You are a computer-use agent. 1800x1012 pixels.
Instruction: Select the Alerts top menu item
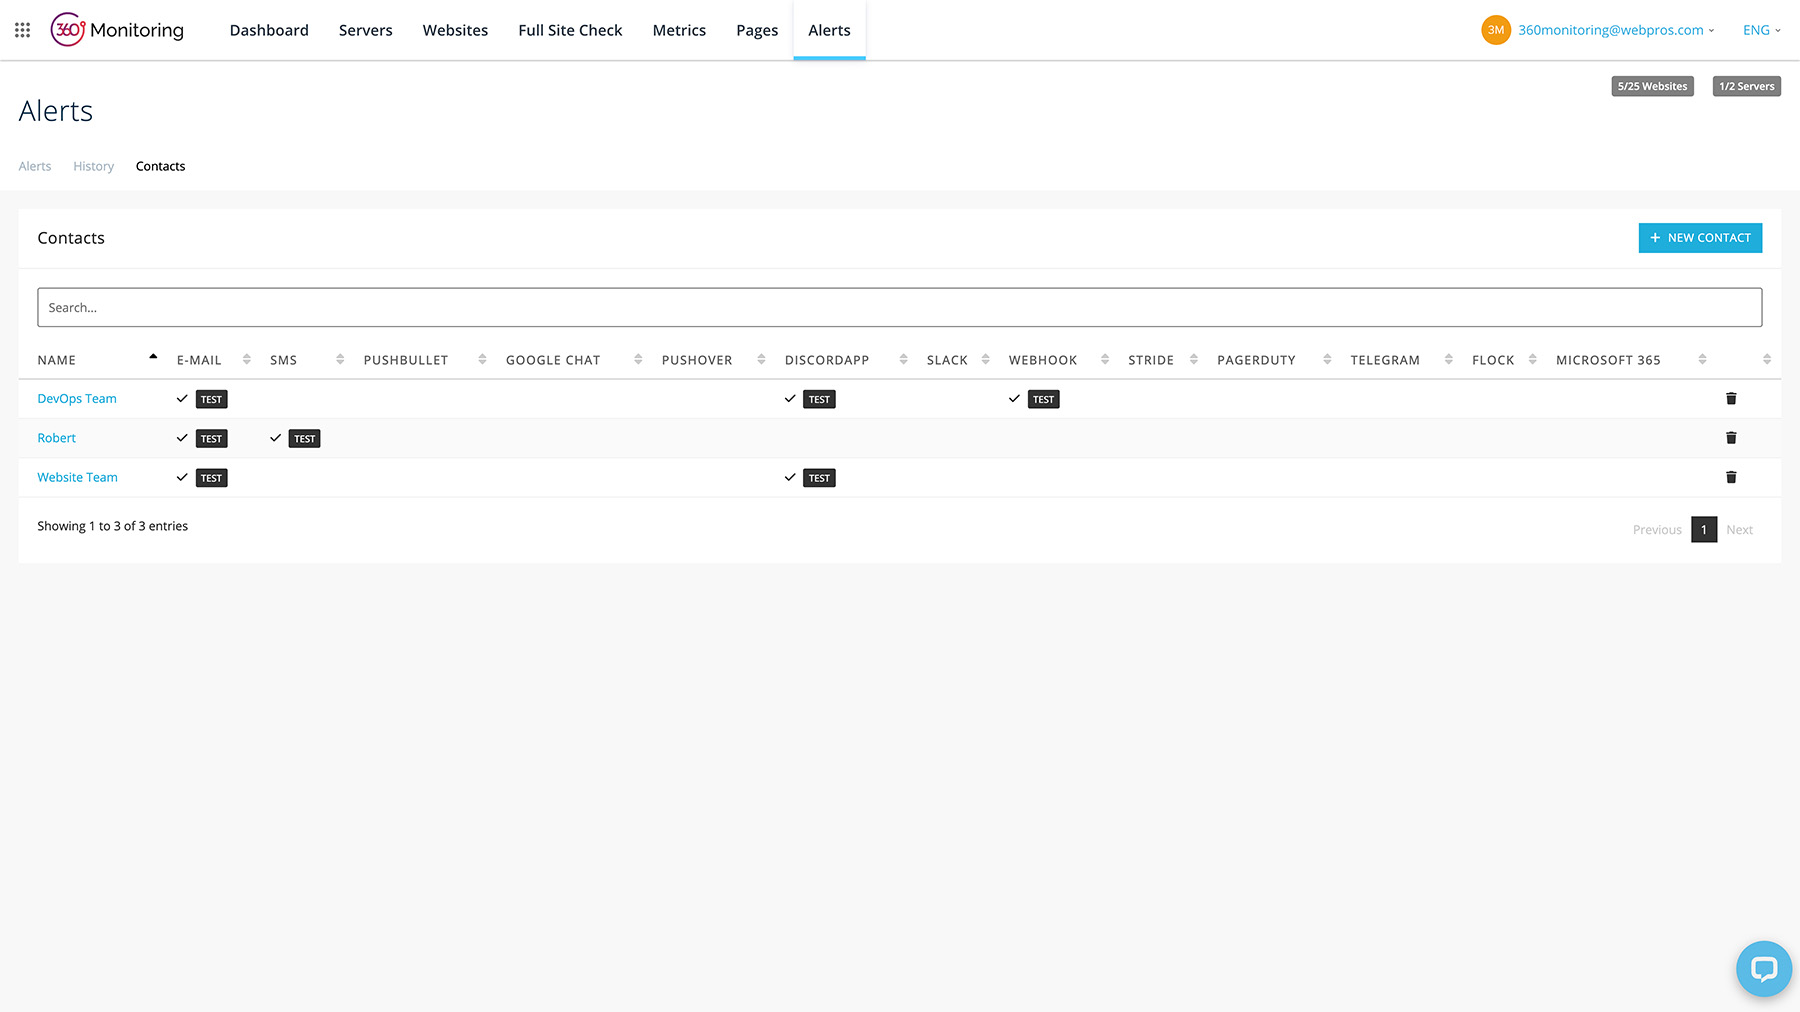pyautogui.click(x=829, y=30)
